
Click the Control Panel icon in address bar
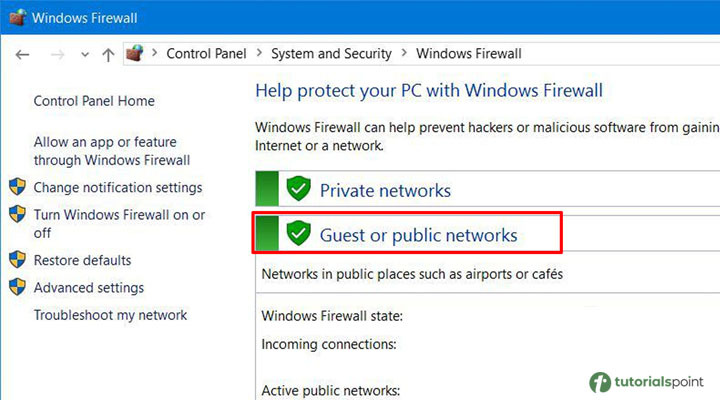(136, 54)
